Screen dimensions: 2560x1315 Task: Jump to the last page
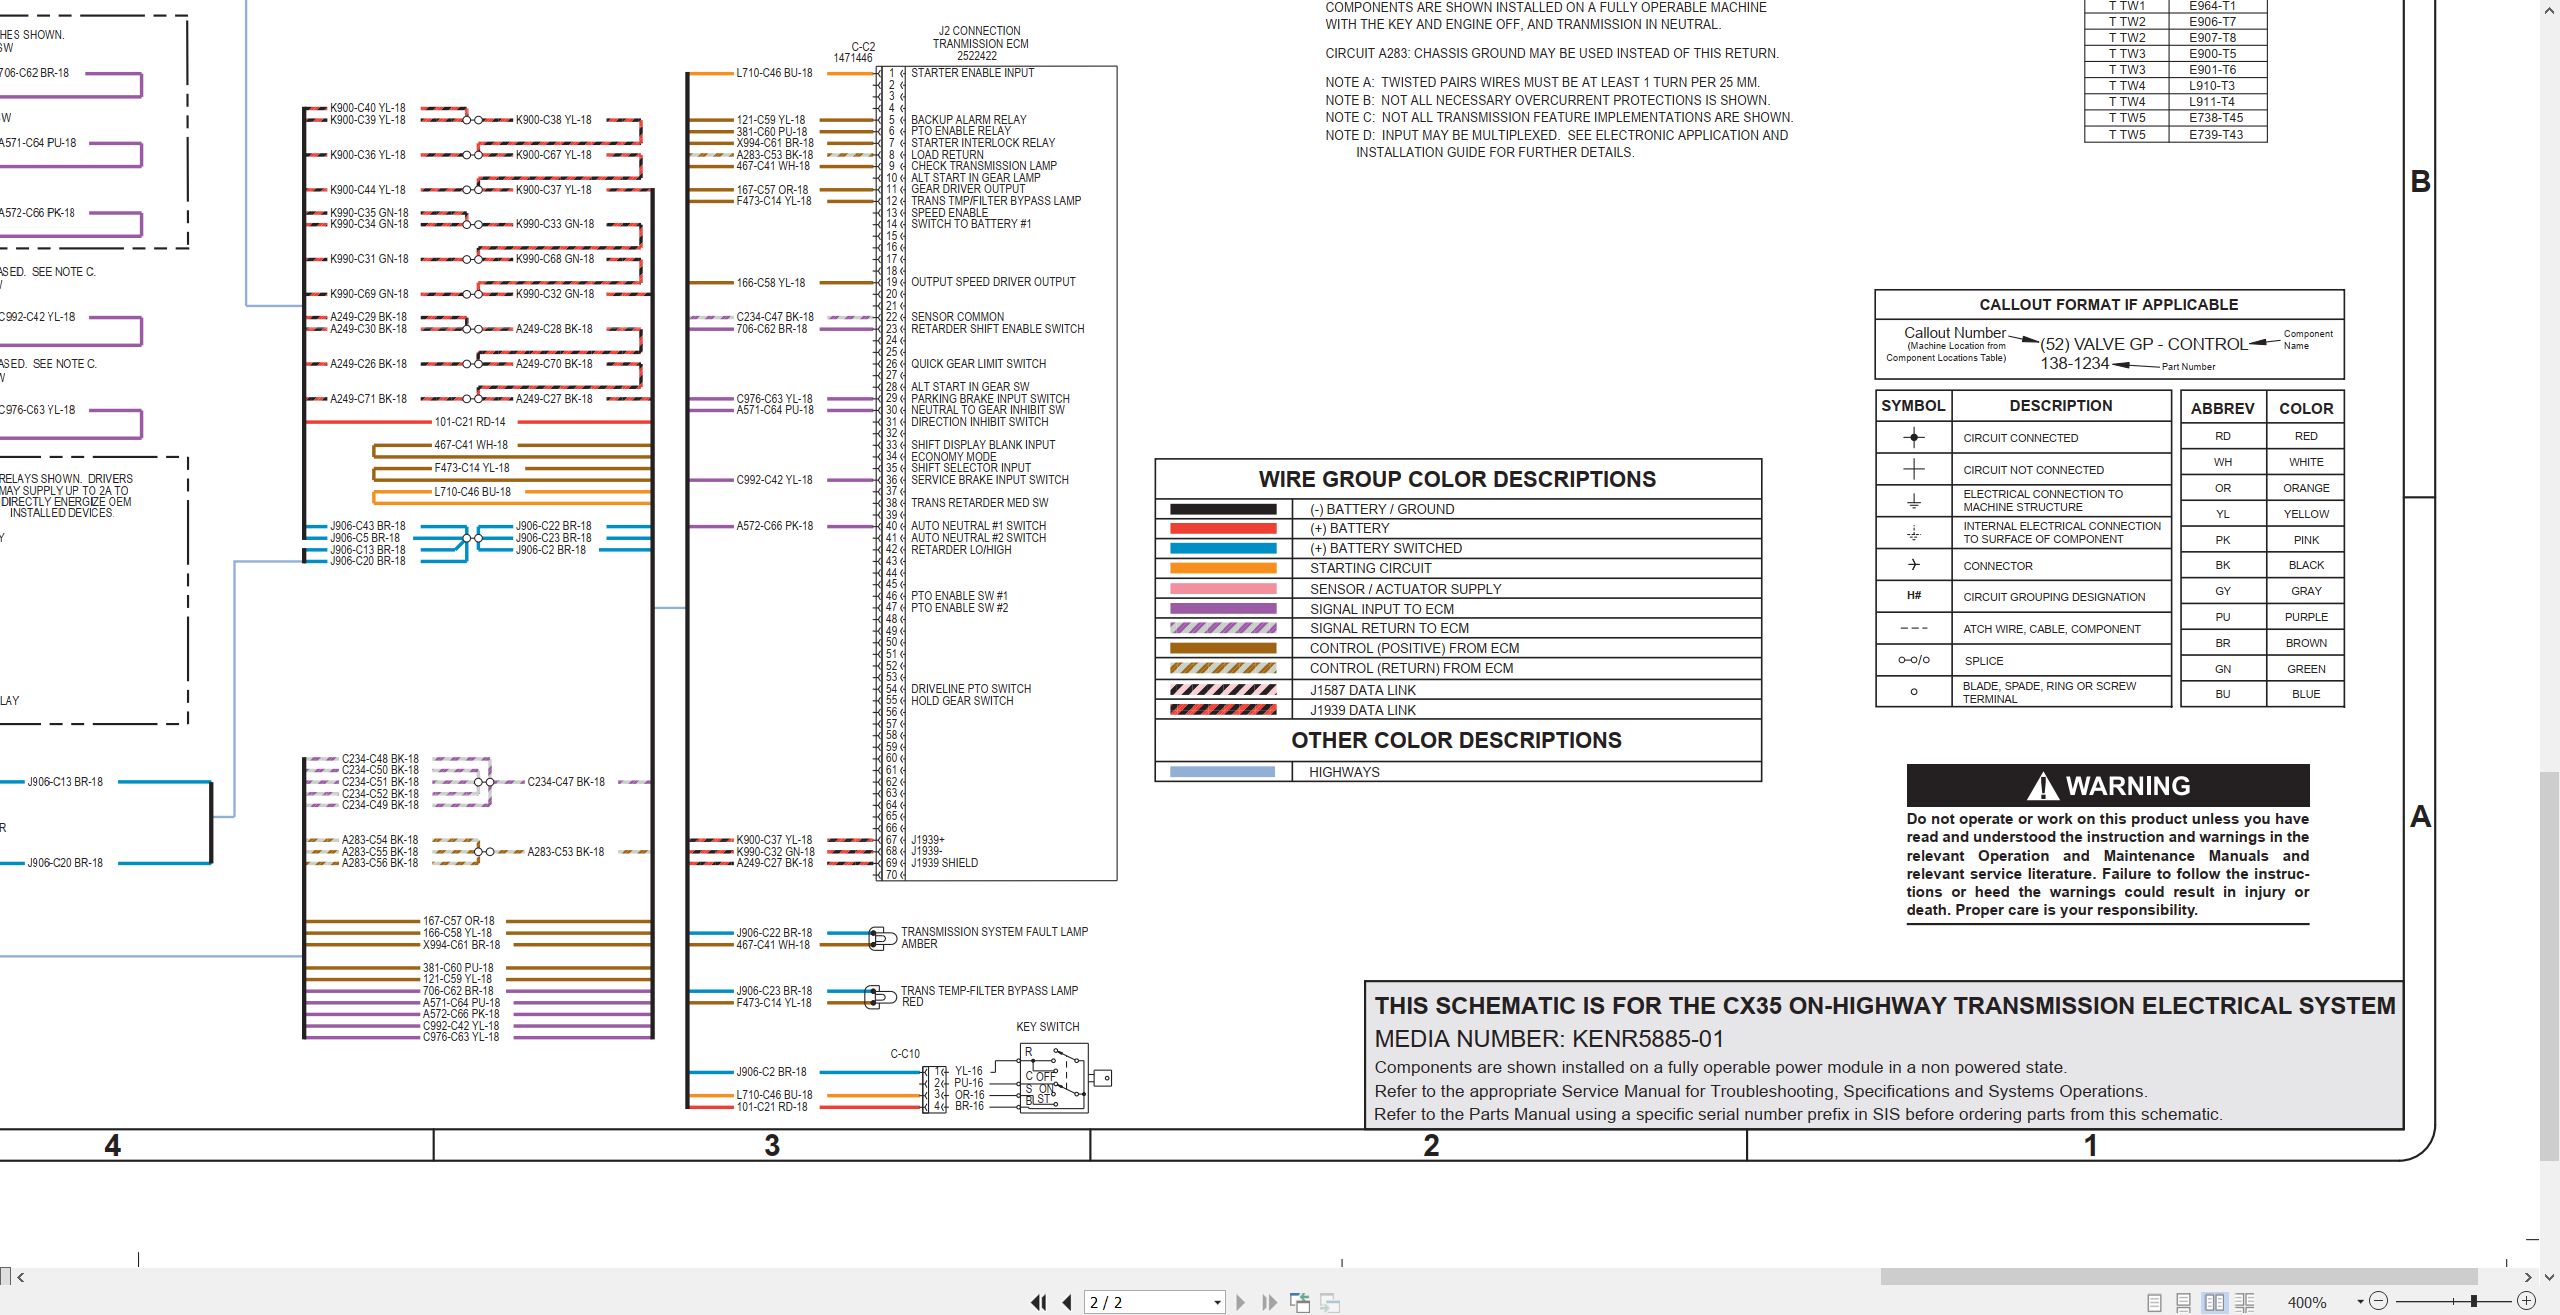coord(1269,1302)
